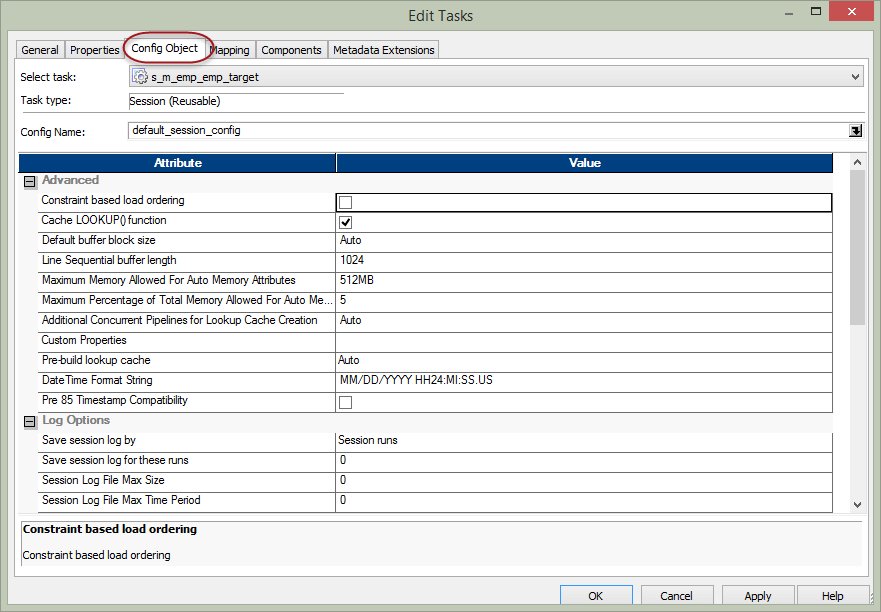The width and height of the screenshot is (881, 612).
Task: Collapse the Advanced attribute section
Action: click(29, 181)
